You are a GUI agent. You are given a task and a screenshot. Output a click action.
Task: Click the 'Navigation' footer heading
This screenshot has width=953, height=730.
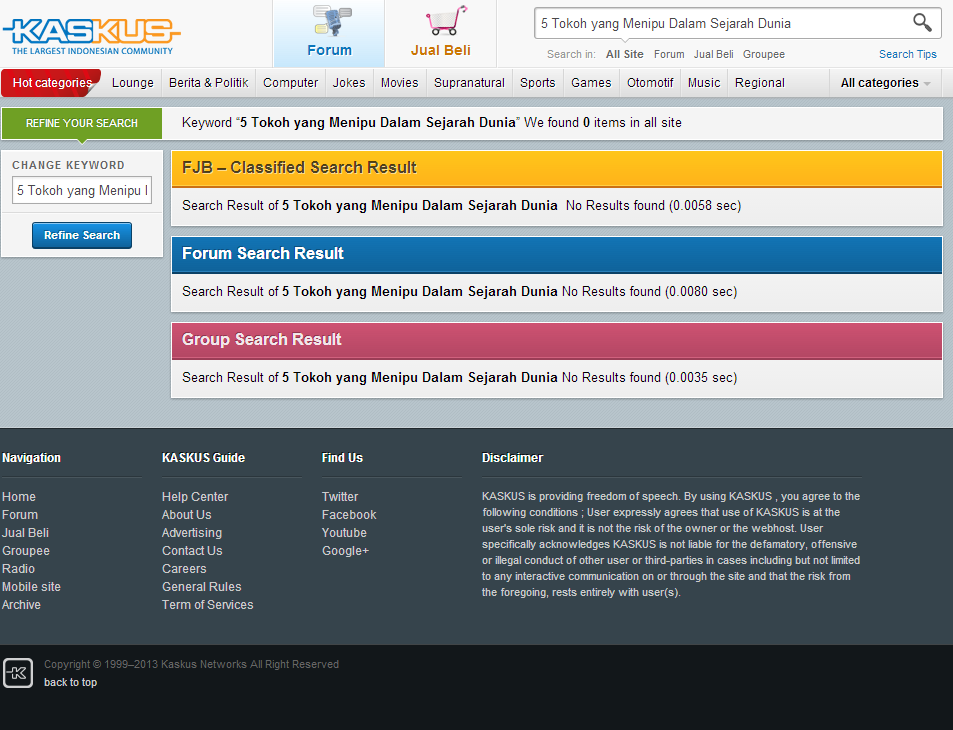click(x=32, y=458)
